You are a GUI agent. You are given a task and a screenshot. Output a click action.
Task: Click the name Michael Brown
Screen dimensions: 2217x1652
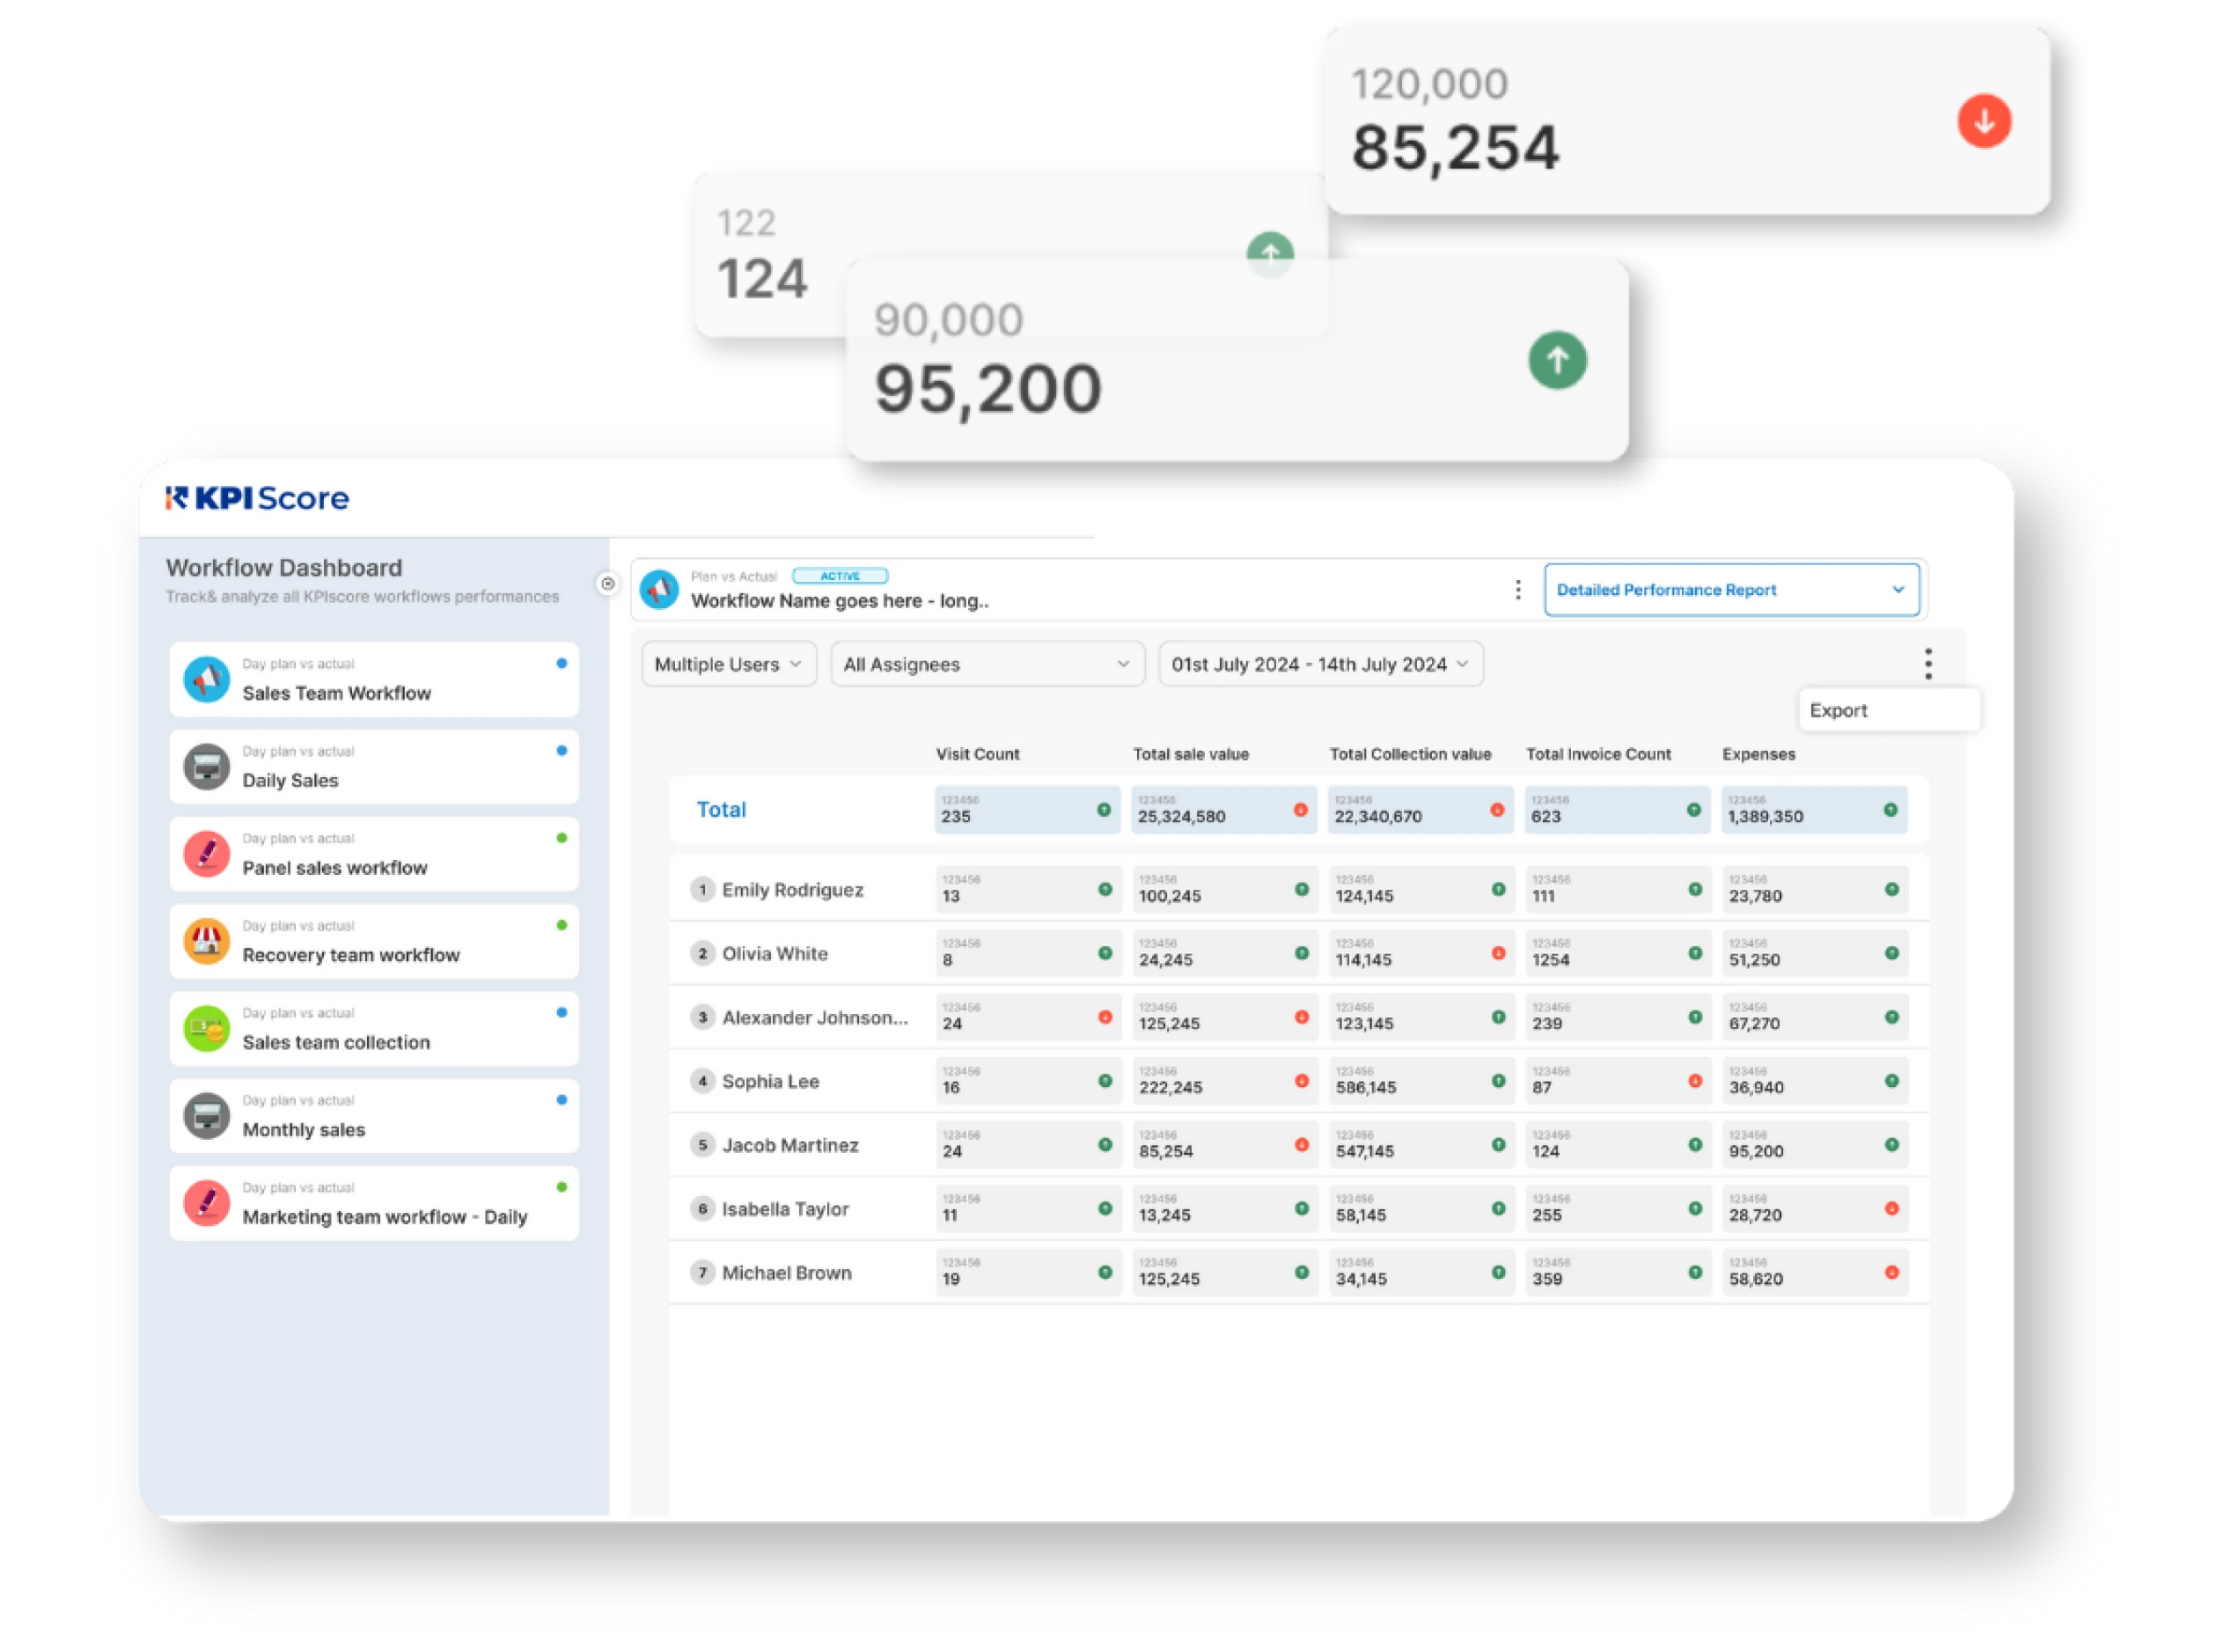tap(787, 1273)
